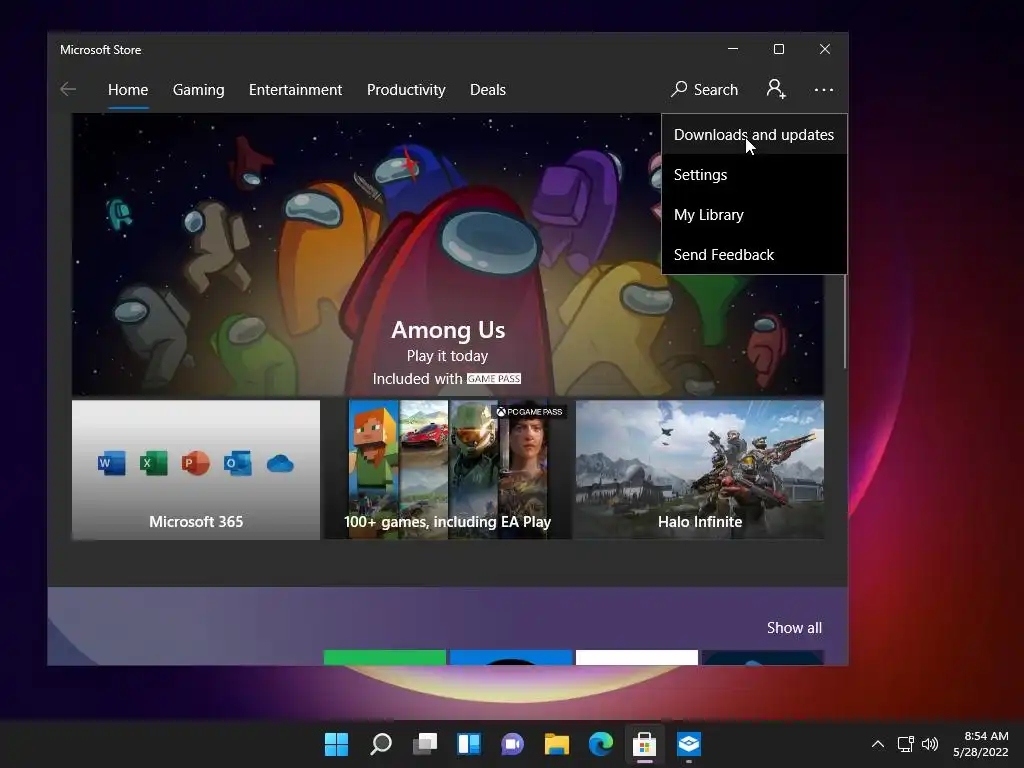
Task: Open Widgets from the taskbar
Action: coord(469,743)
